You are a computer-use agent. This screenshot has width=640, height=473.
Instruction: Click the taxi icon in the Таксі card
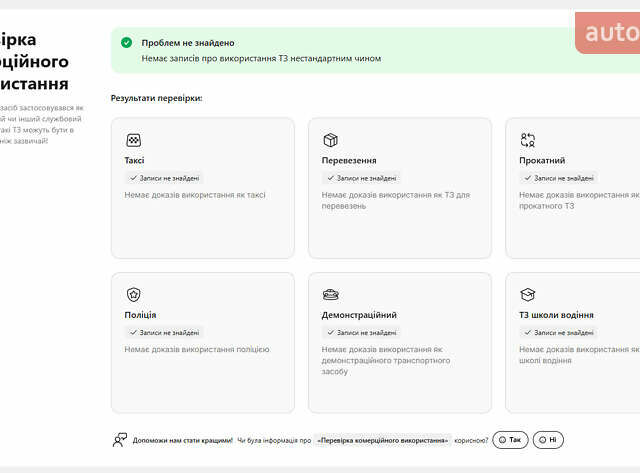tap(133, 141)
